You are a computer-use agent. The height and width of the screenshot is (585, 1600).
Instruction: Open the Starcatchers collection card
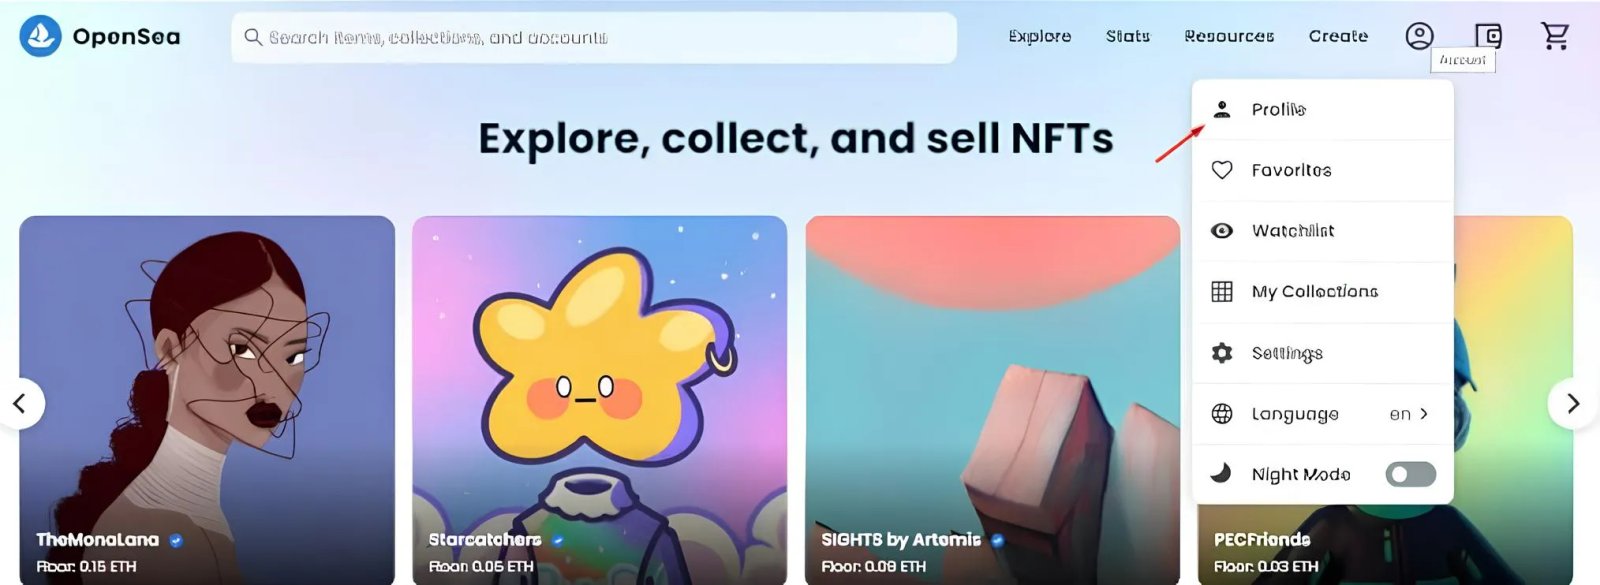pos(600,400)
